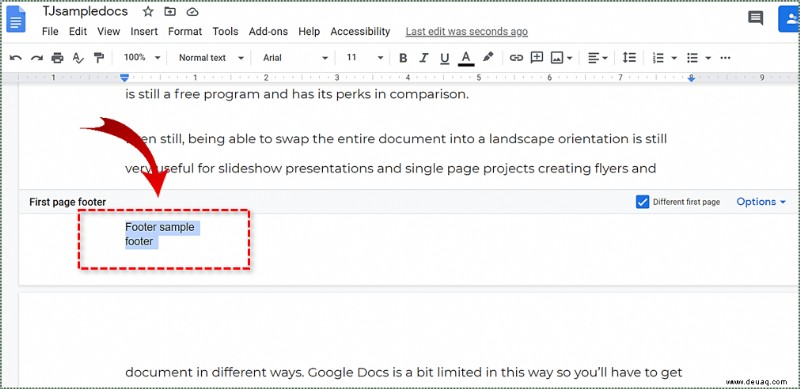This screenshot has width=800, height=389.
Task: Star the TJsampledocs document
Action: [148, 12]
